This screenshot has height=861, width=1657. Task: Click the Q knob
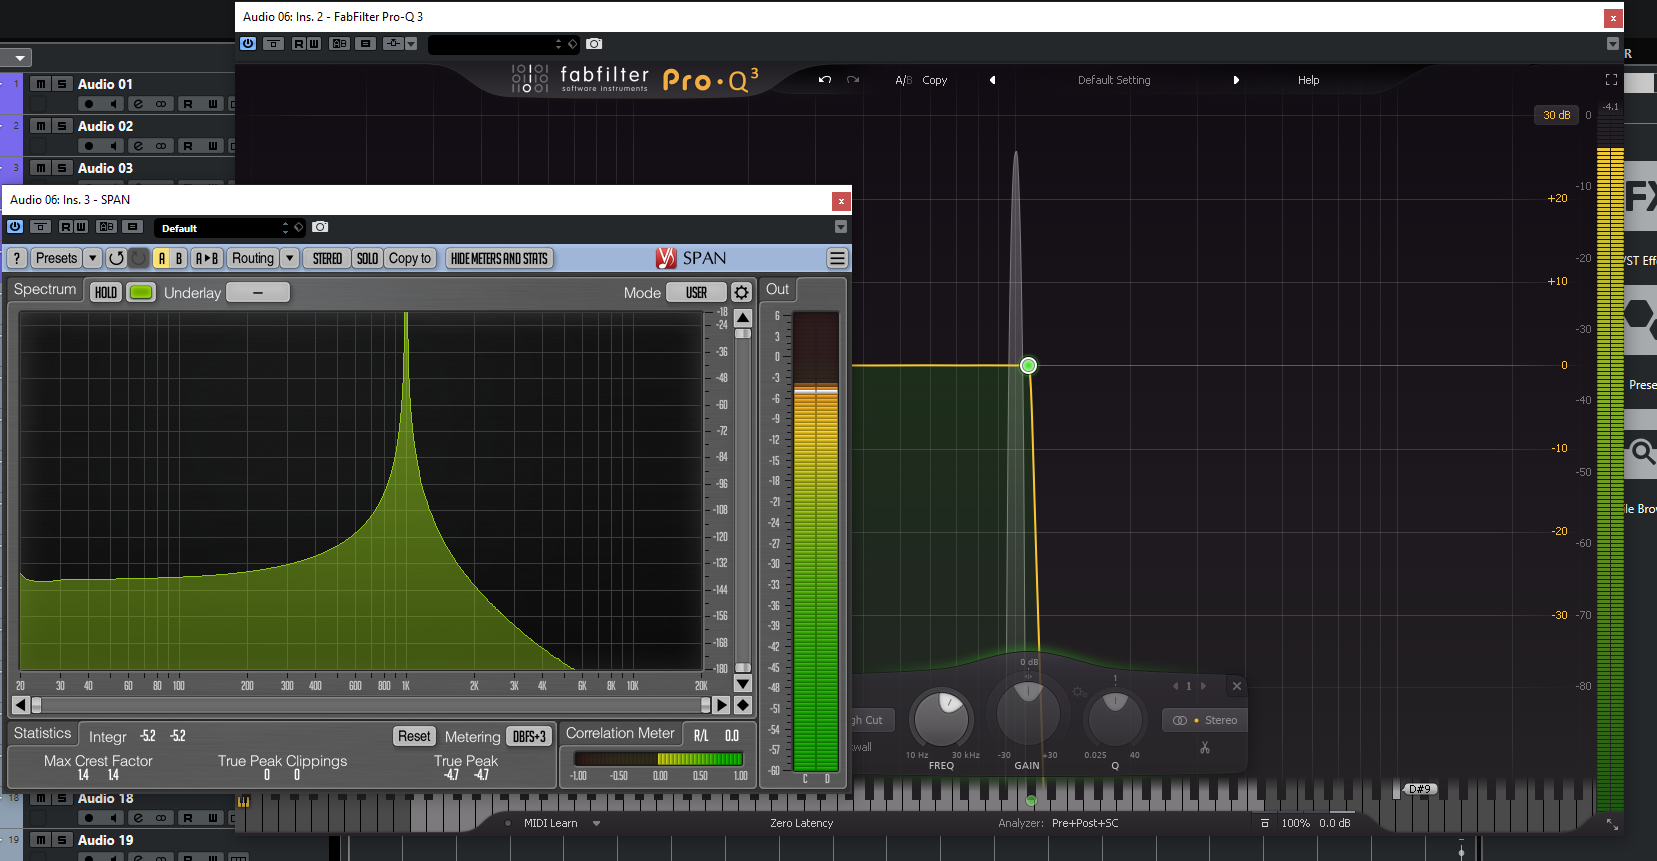click(1115, 718)
